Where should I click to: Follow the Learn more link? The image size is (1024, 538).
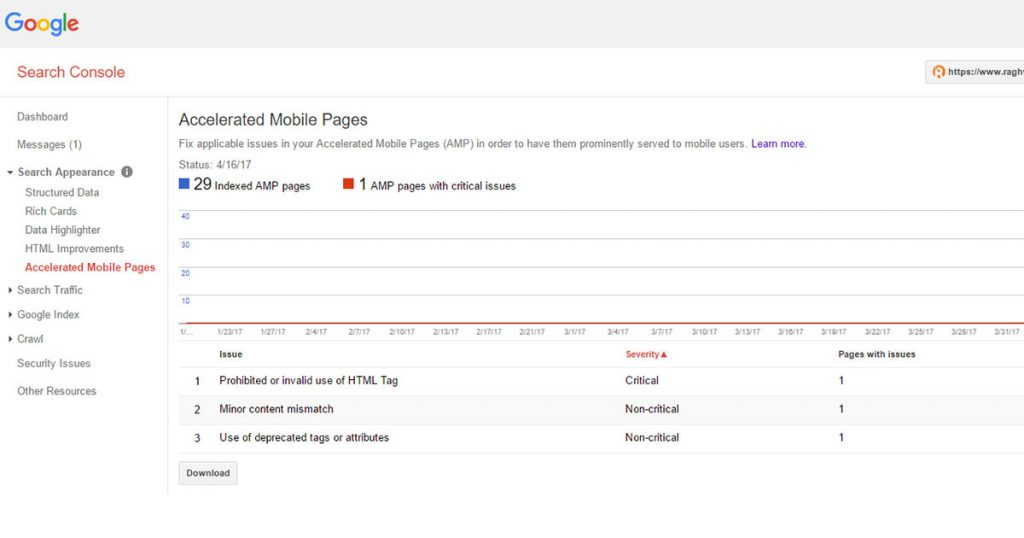click(x=778, y=144)
